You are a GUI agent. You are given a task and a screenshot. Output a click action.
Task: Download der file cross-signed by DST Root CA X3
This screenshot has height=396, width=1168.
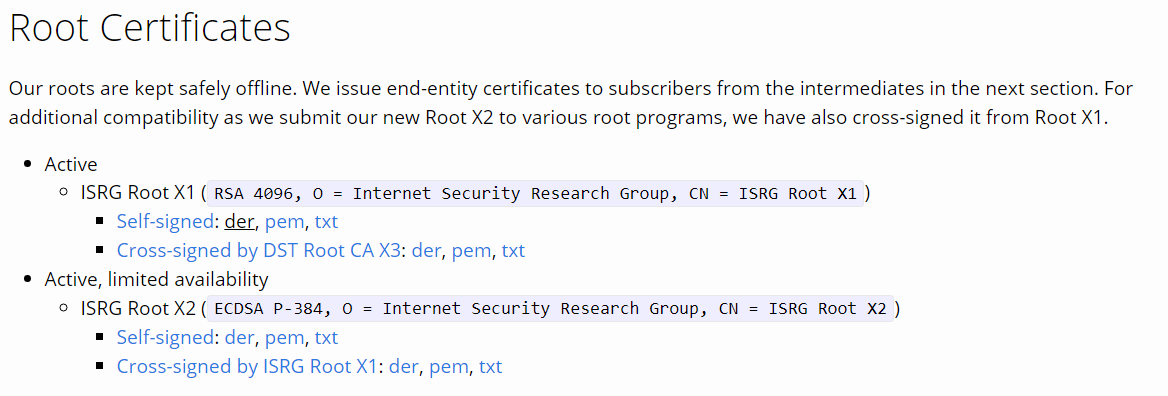coord(427,251)
